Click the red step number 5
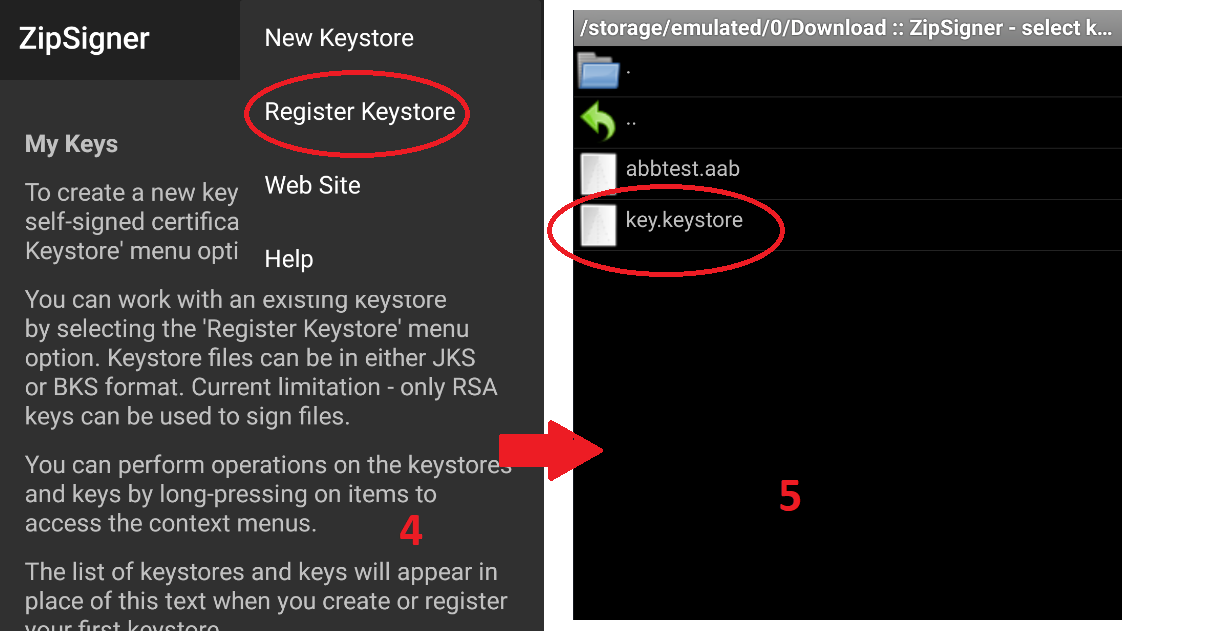1205x631 pixels. (x=790, y=497)
